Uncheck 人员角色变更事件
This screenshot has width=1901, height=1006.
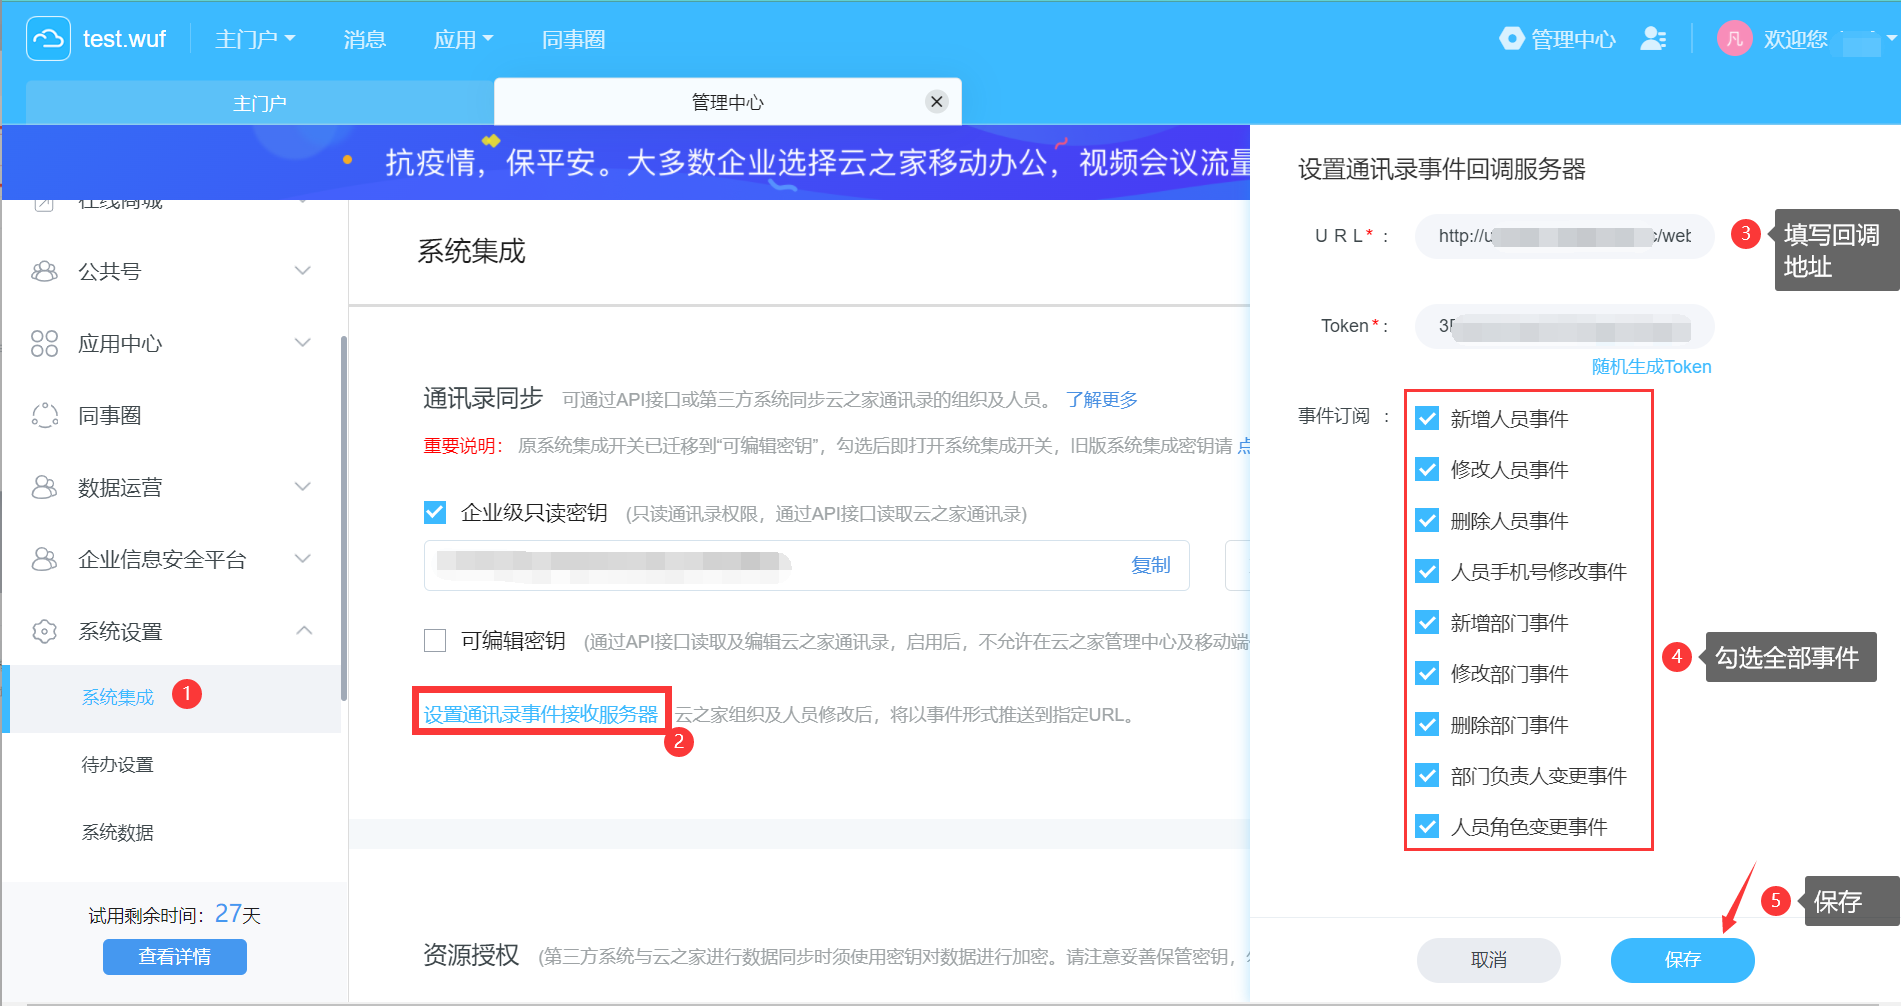pyautogui.click(x=1427, y=827)
